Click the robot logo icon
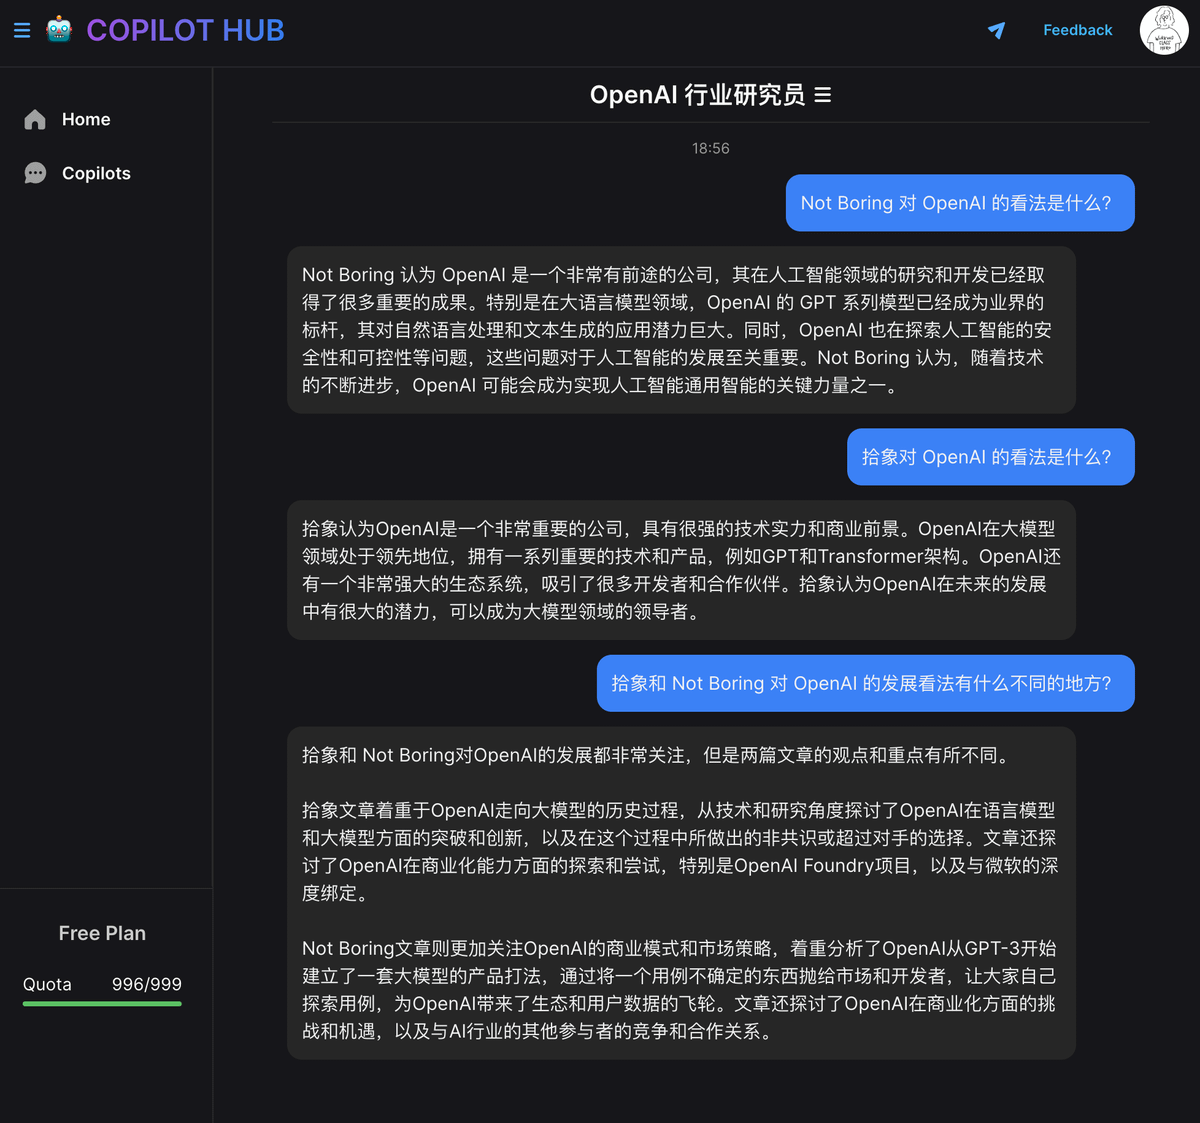Screen dimensions: 1200x1123 tap(59, 30)
